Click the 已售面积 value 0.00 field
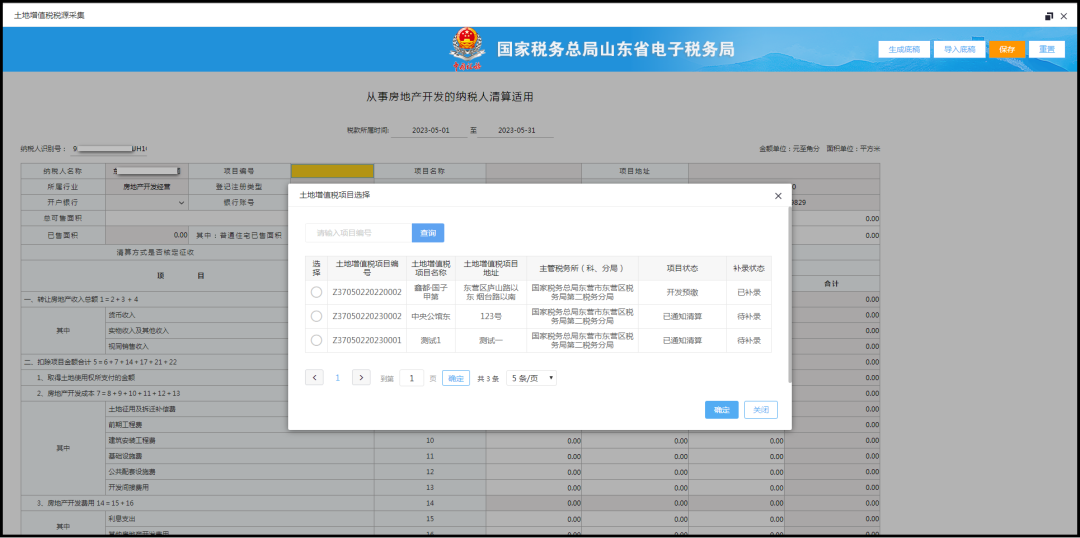The height and width of the screenshot is (538, 1080). point(146,234)
